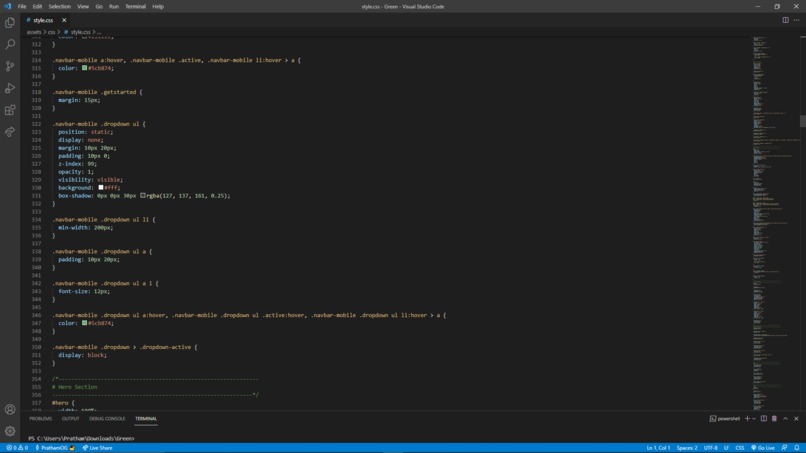806x453 pixels.
Task: Click 'display: block;' on line 351
Action: [82, 355]
